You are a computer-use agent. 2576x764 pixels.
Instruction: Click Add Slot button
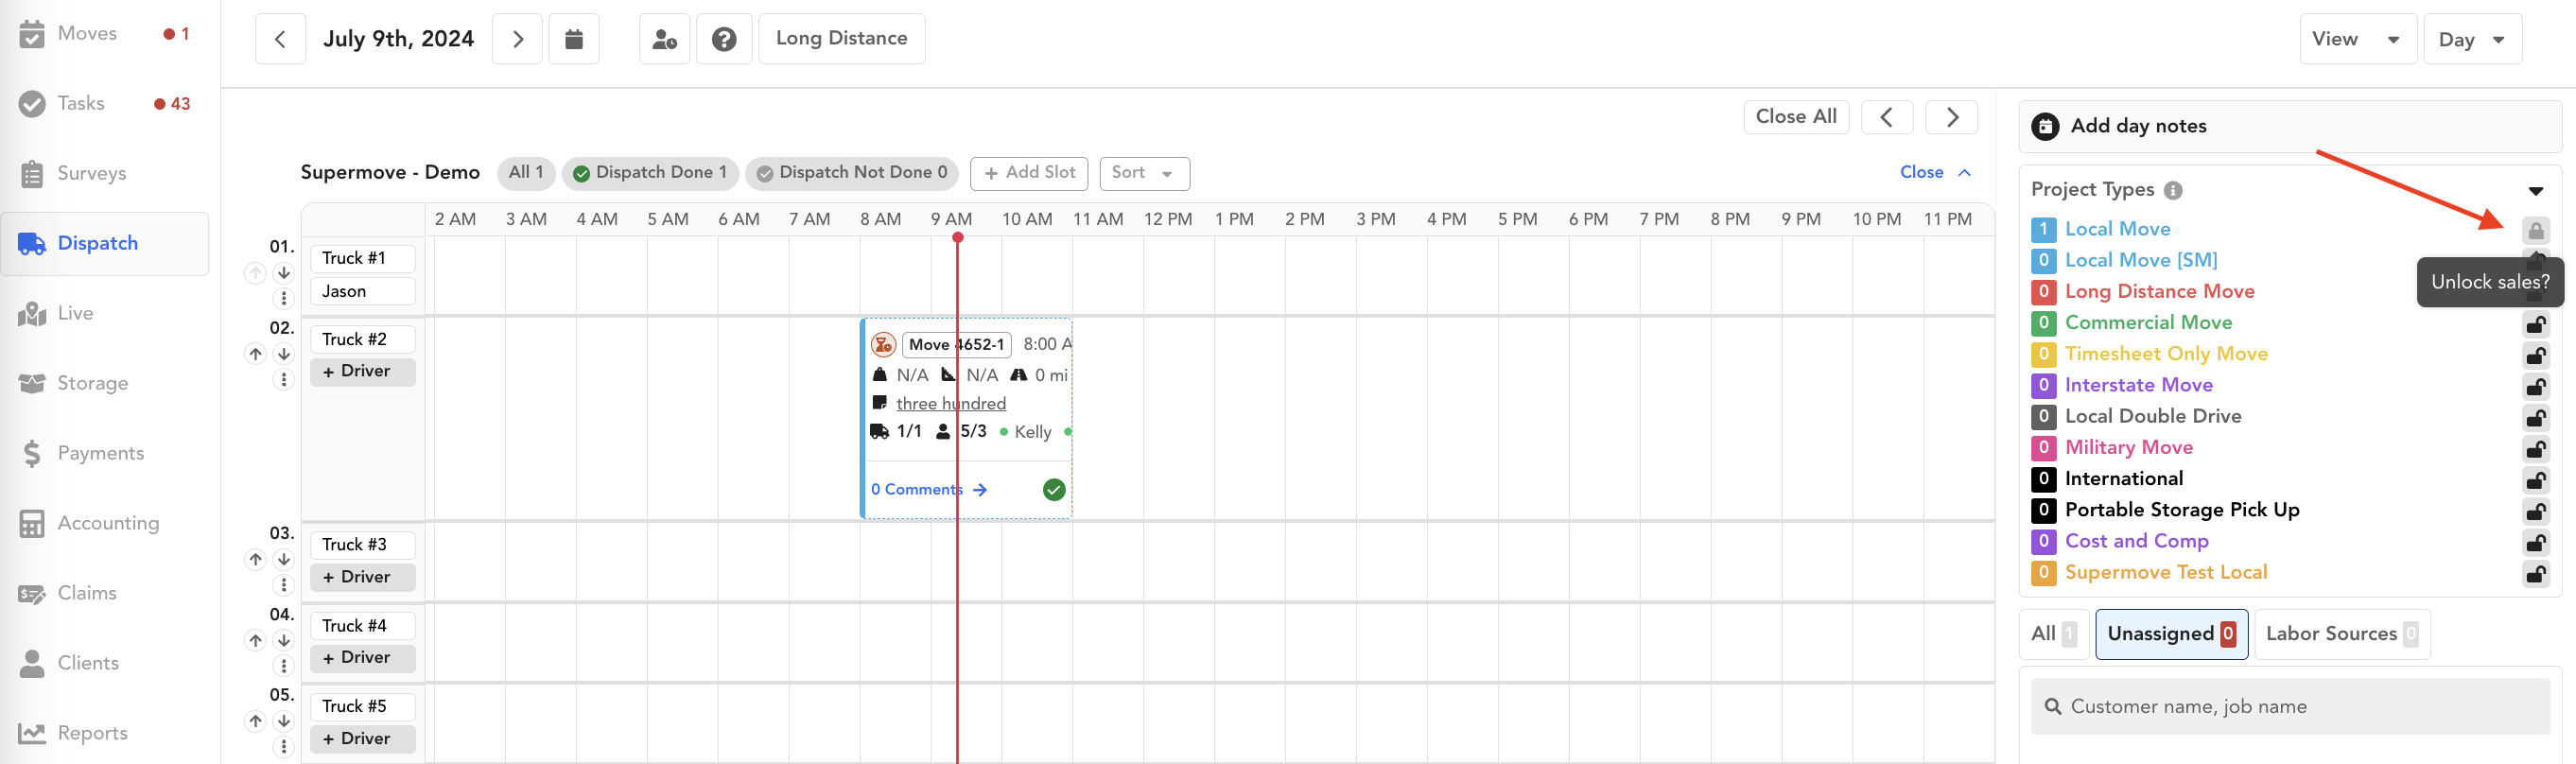point(1029,173)
